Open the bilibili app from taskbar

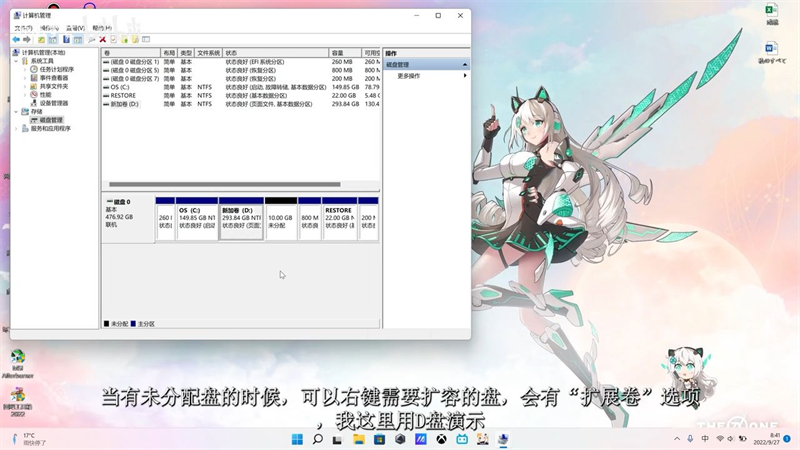tap(462, 439)
